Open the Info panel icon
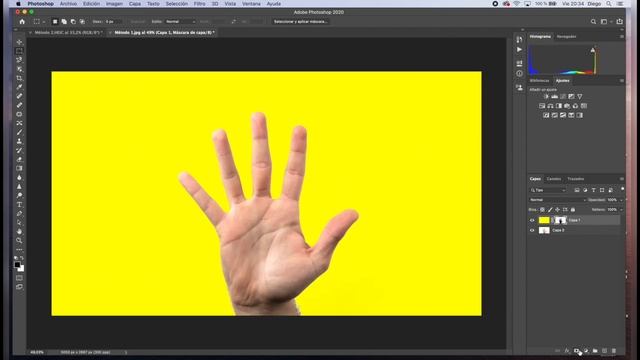The image size is (640, 360). [519, 74]
